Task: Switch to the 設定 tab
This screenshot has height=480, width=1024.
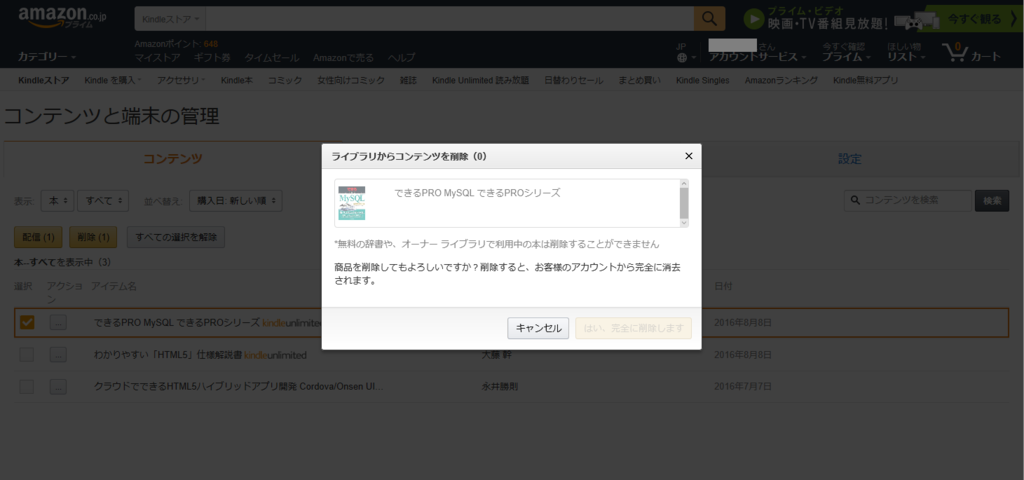Action: tap(850, 159)
